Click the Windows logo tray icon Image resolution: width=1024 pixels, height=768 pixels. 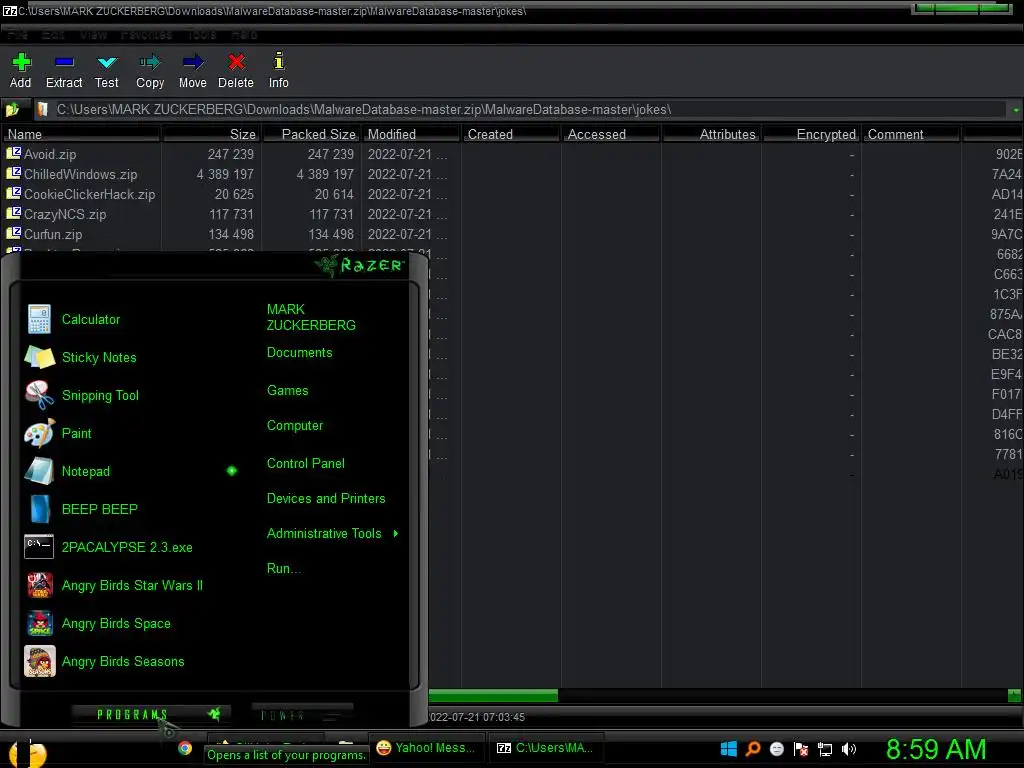pos(729,748)
